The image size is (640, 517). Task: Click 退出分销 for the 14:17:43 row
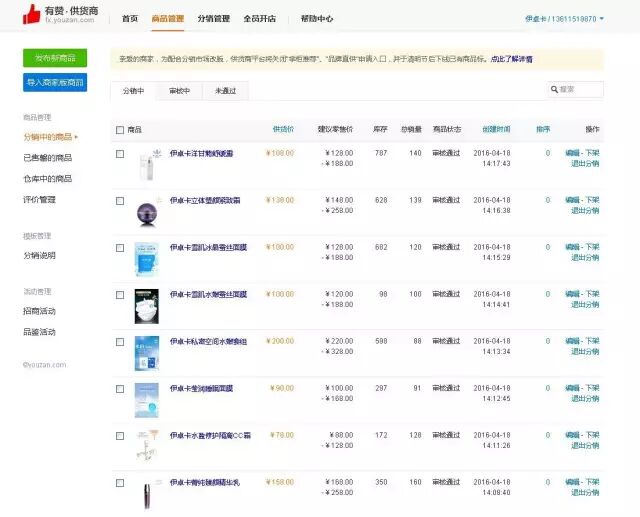(585, 164)
